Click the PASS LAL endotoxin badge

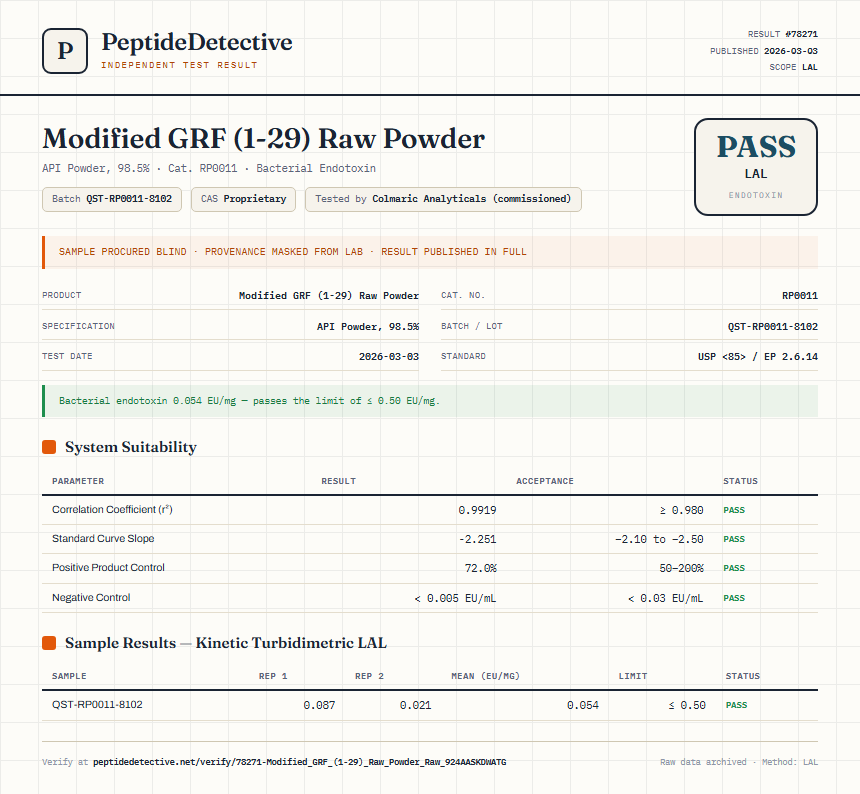click(756, 167)
